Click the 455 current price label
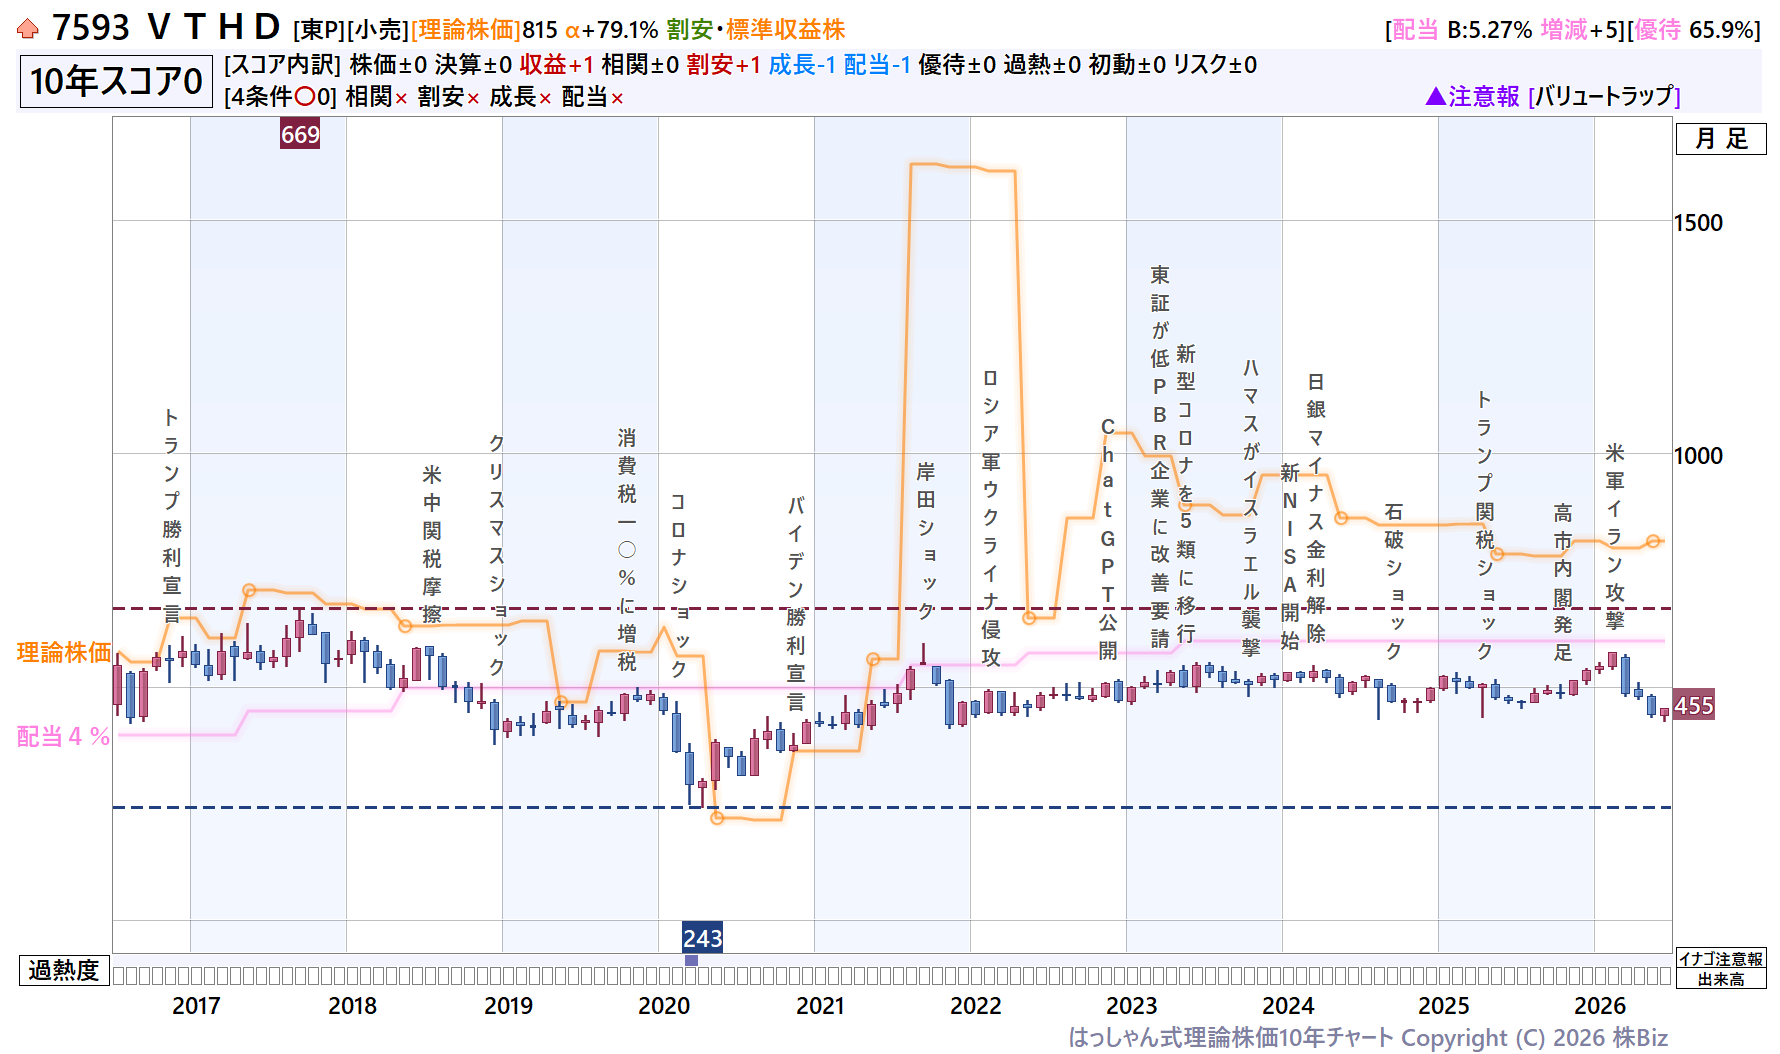This screenshot has height=1054, width=1780. click(1694, 705)
